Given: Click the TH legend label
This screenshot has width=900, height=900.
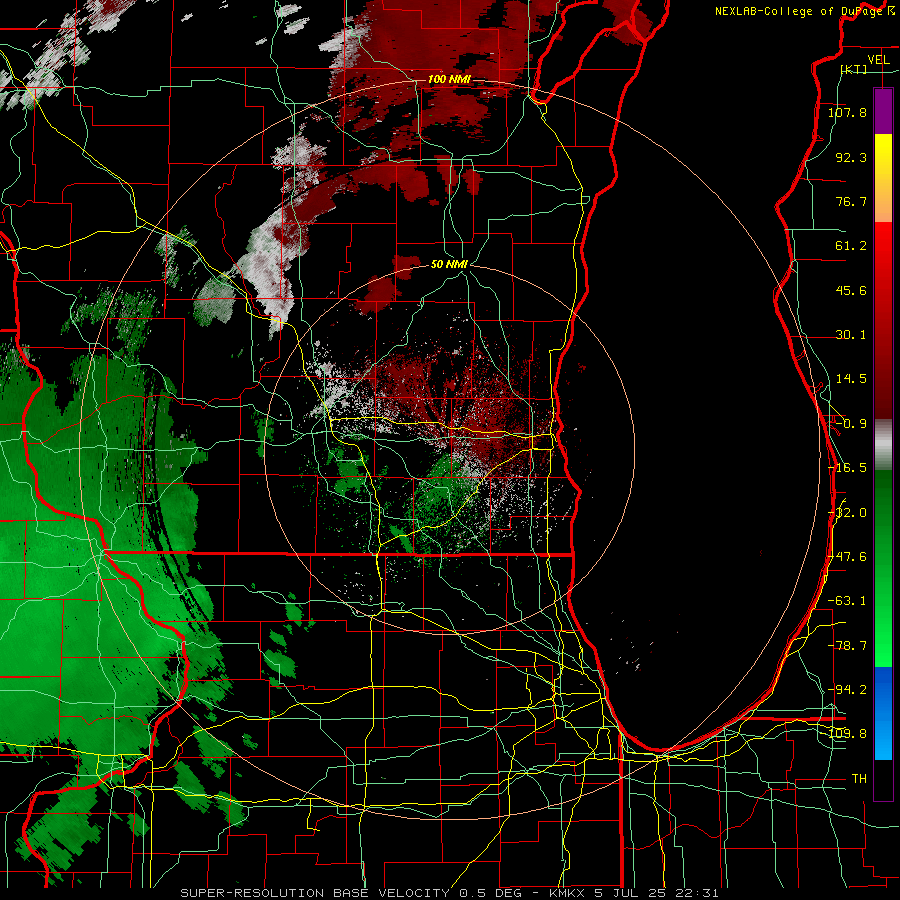Looking at the screenshot, I should pos(859,779).
